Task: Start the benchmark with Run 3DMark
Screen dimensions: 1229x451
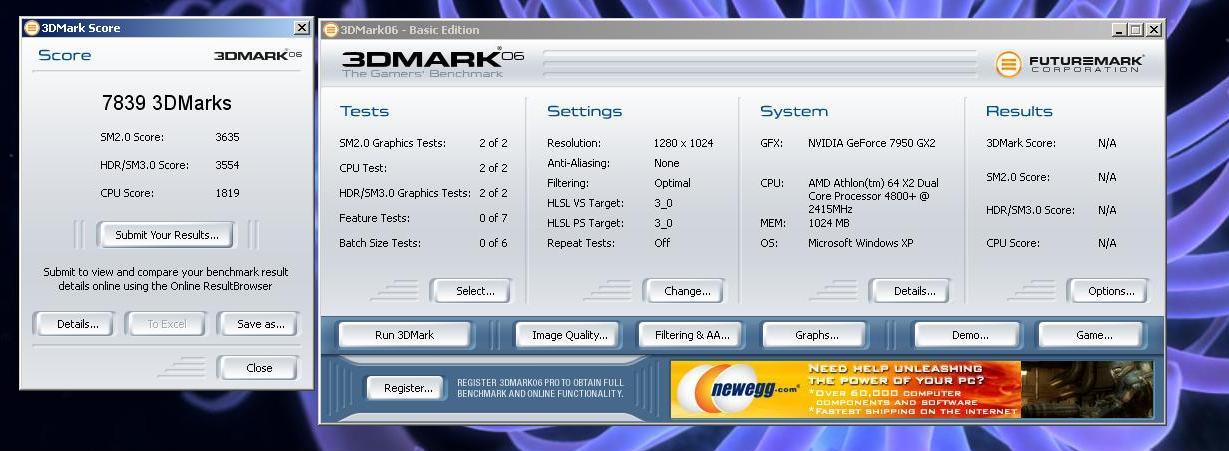Action: pyautogui.click(x=404, y=335)
